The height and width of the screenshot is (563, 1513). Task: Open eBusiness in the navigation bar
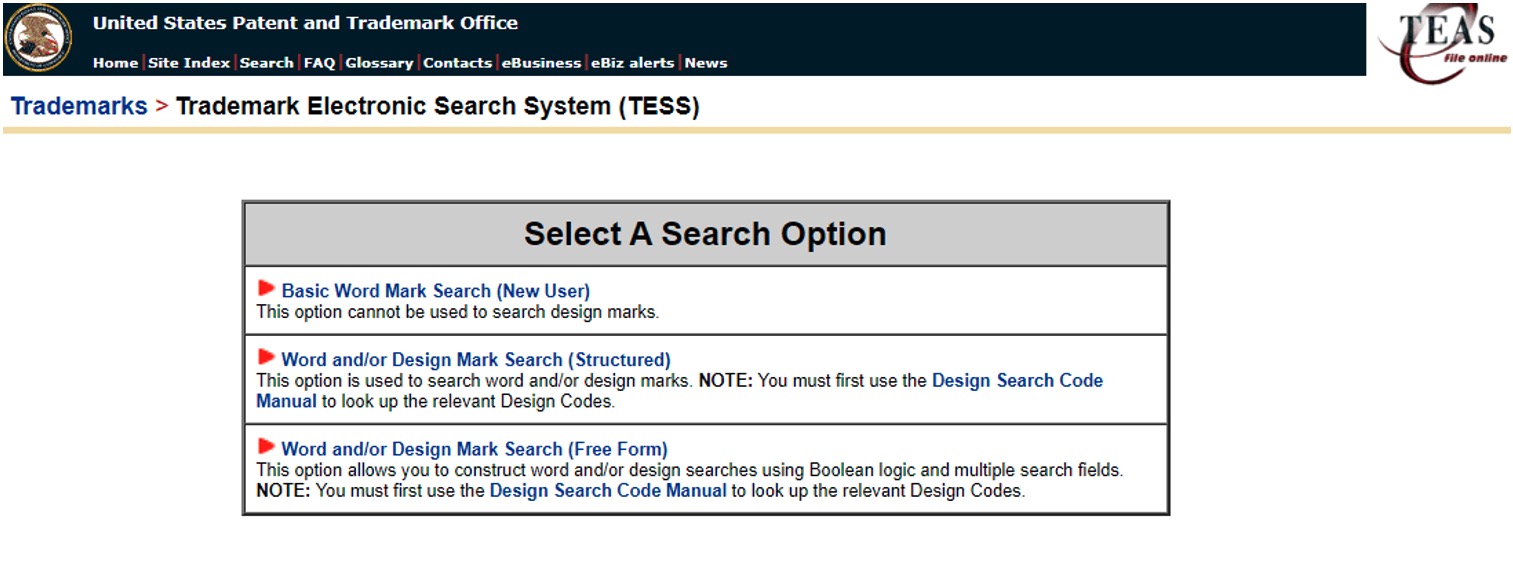pyautogui.click(x=541, y=63)
